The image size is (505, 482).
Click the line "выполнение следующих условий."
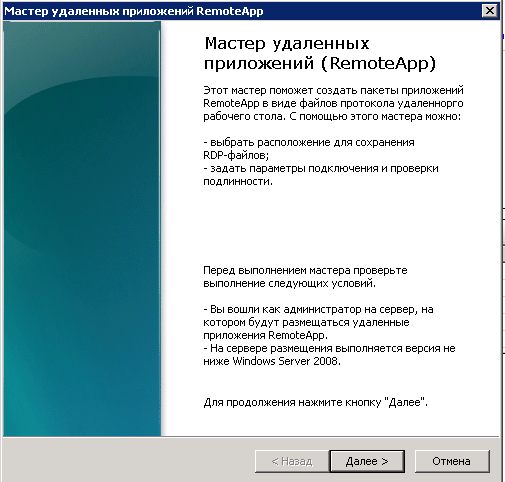click(289, 283)
